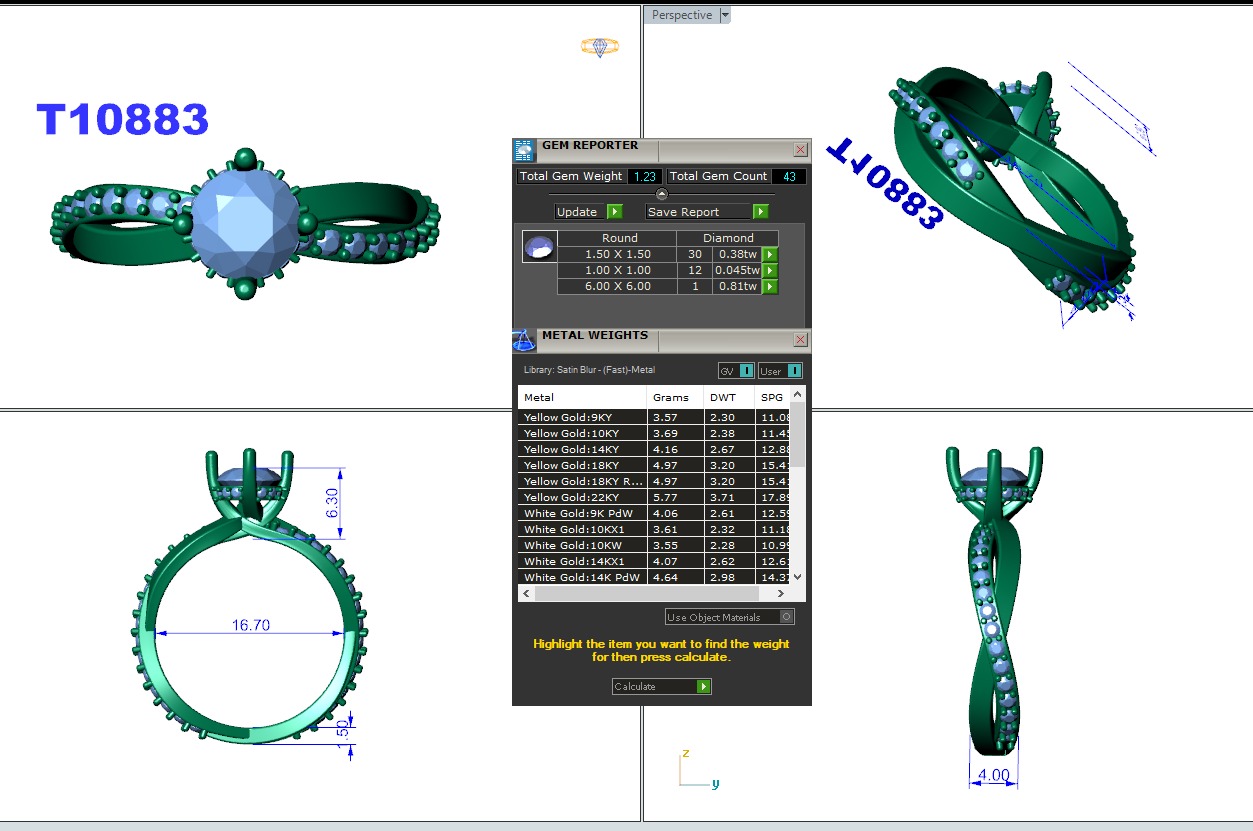
Task: Enable Use Object Materials option
Action: pyautogui.click(x=787, y=617)
